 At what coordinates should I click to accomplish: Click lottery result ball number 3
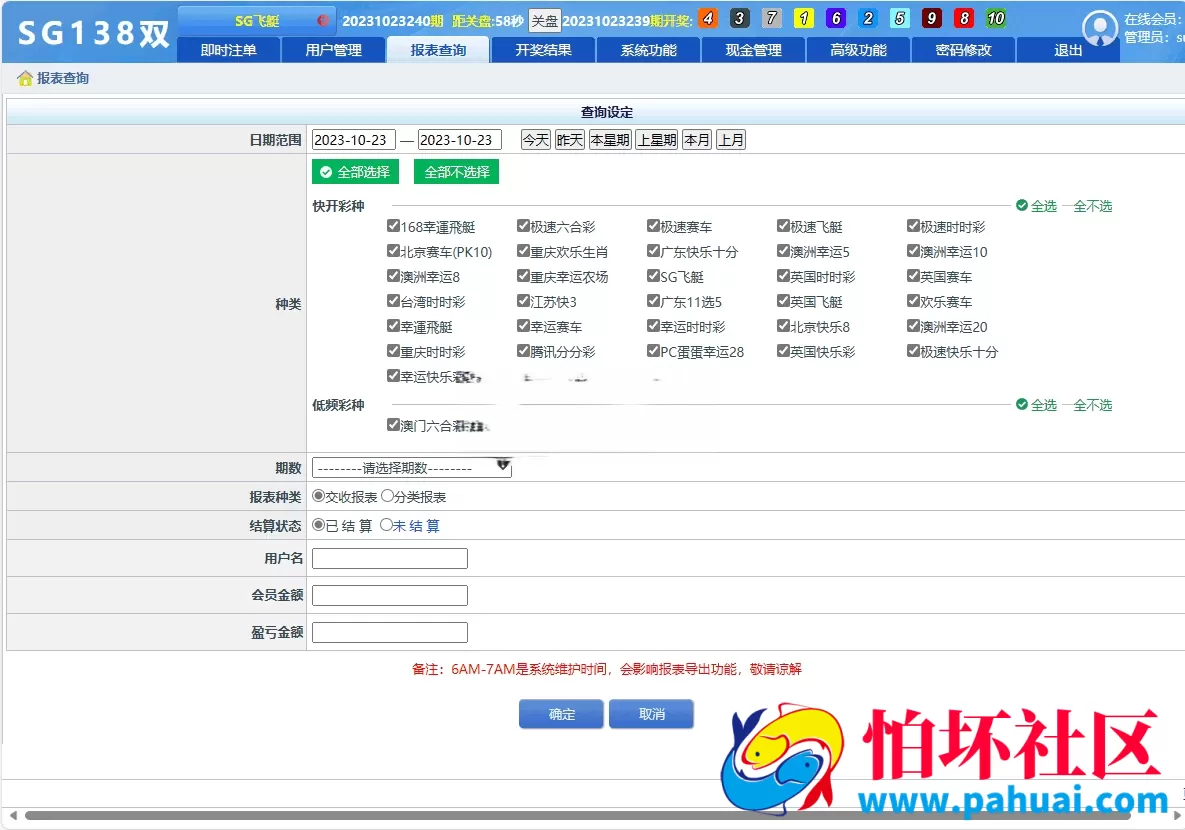click(740, 18)
